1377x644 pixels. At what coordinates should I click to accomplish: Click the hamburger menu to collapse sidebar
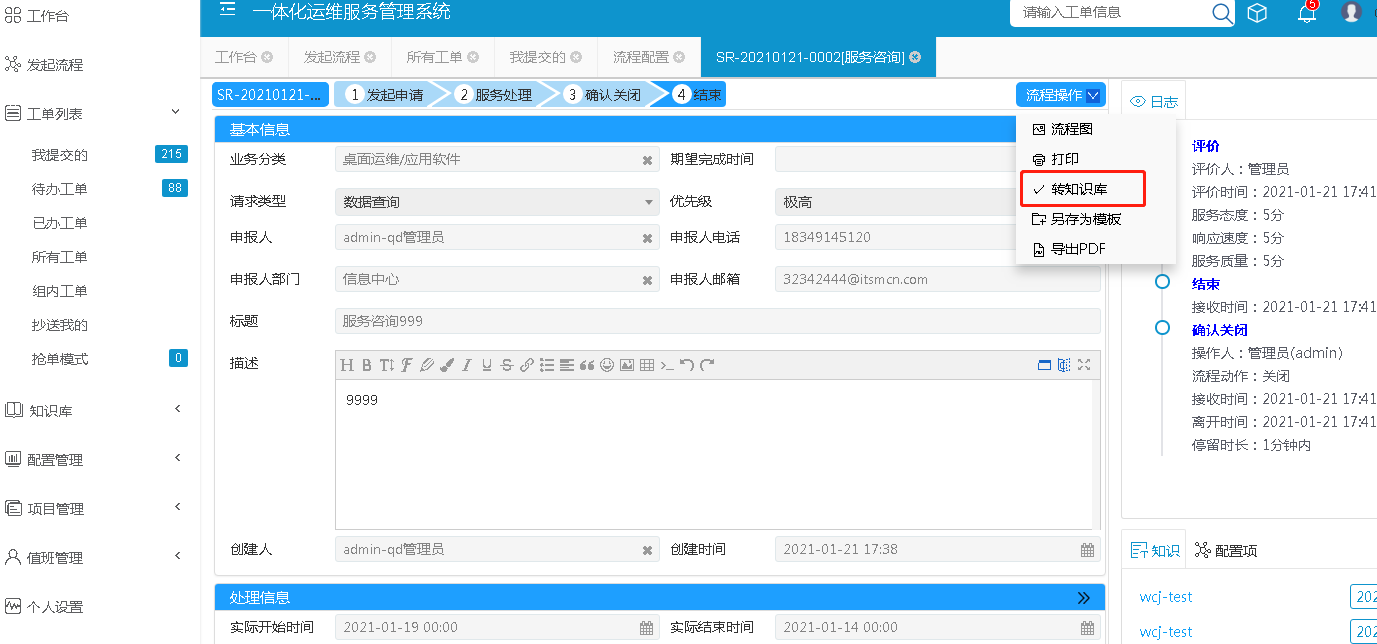pos(228,10)
